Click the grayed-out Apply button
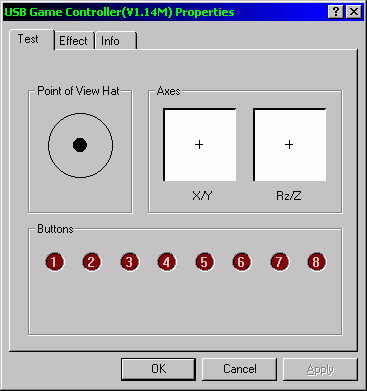Screen dimensions: 367x391 click(x=320, y=369)
